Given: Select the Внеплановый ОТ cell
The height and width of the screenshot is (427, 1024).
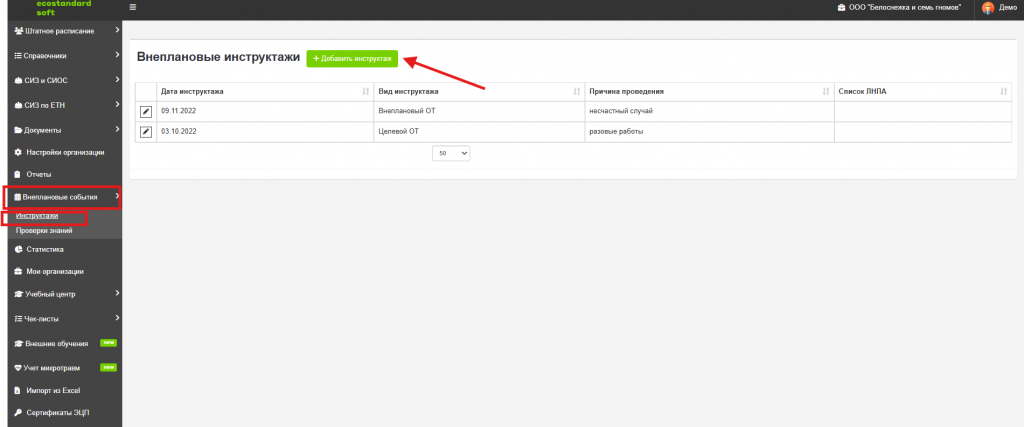Looking at the screenshot, I should 479,112.
